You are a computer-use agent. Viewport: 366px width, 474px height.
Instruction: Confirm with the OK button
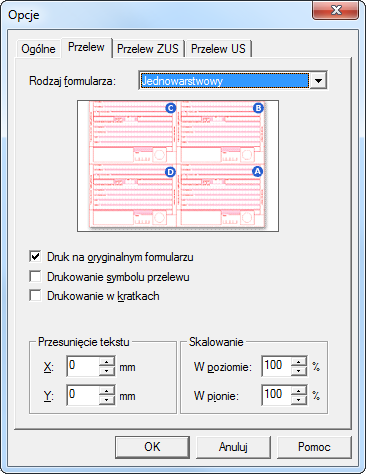[x=152, y=447]
